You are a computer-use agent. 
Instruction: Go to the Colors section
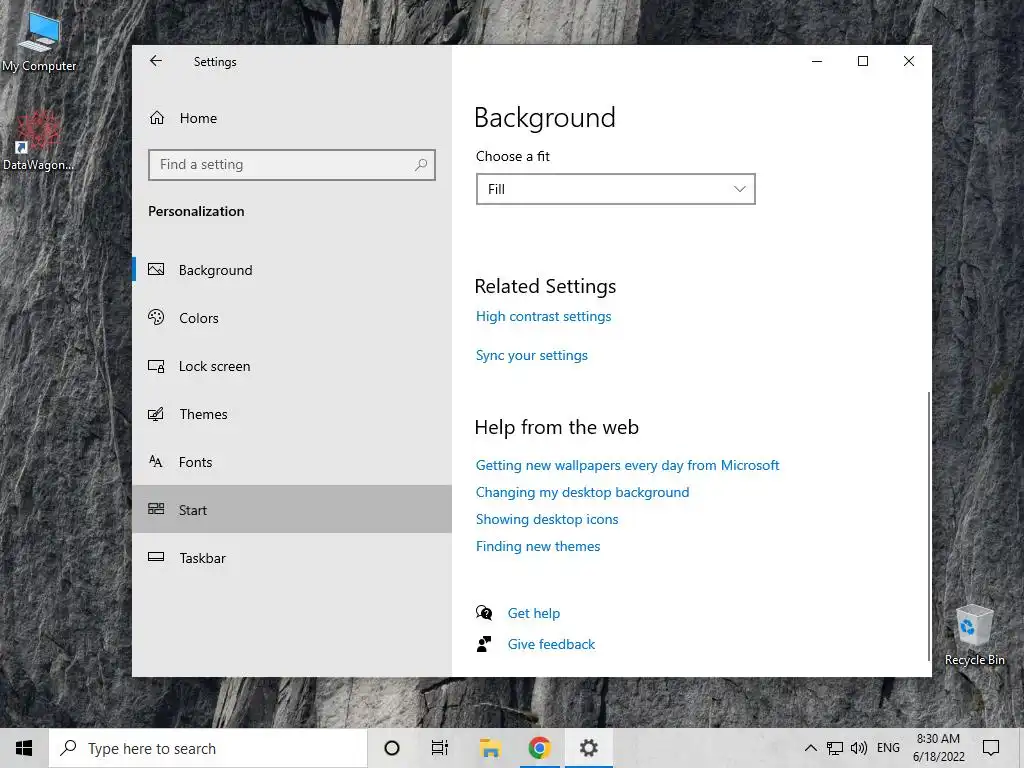[292, 318]
